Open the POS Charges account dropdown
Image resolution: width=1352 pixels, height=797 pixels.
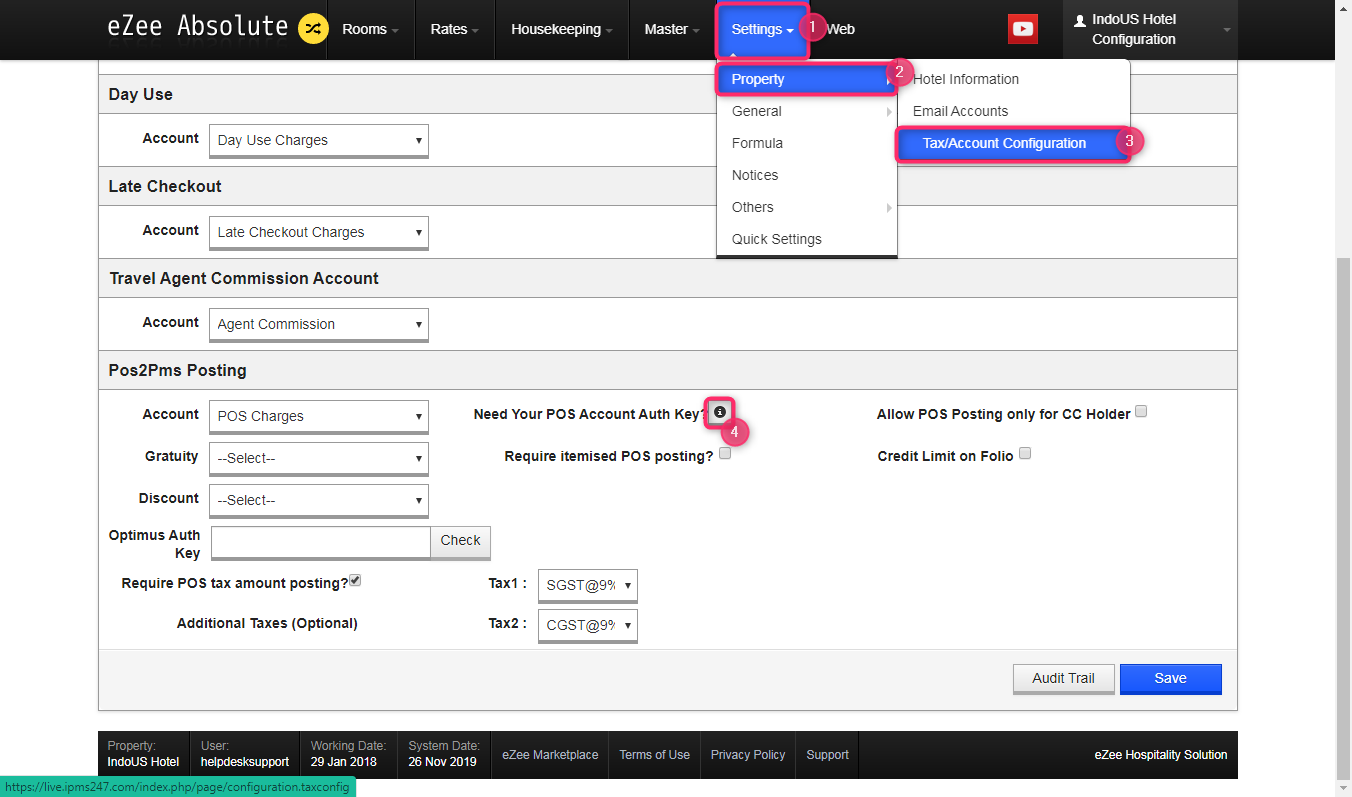click(x=319, y=416)
